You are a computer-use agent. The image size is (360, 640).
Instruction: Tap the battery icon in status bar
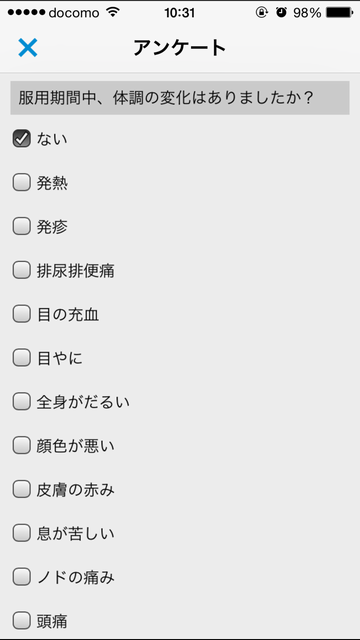340,13
